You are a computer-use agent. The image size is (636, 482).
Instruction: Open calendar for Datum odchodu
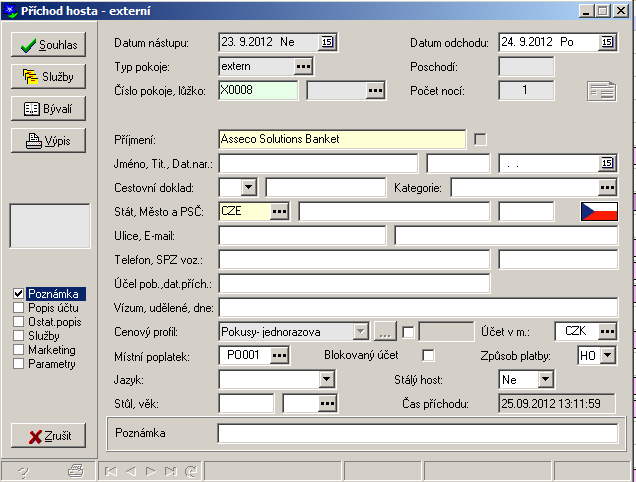(607, 42)
